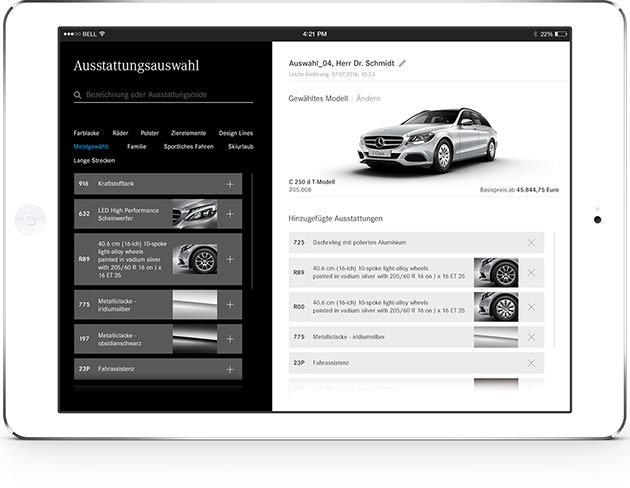The image size is (630, 488).
Task: Remove added 775 Metalliclacke iridiumsilber entry
Action: [x=531, y=337]
